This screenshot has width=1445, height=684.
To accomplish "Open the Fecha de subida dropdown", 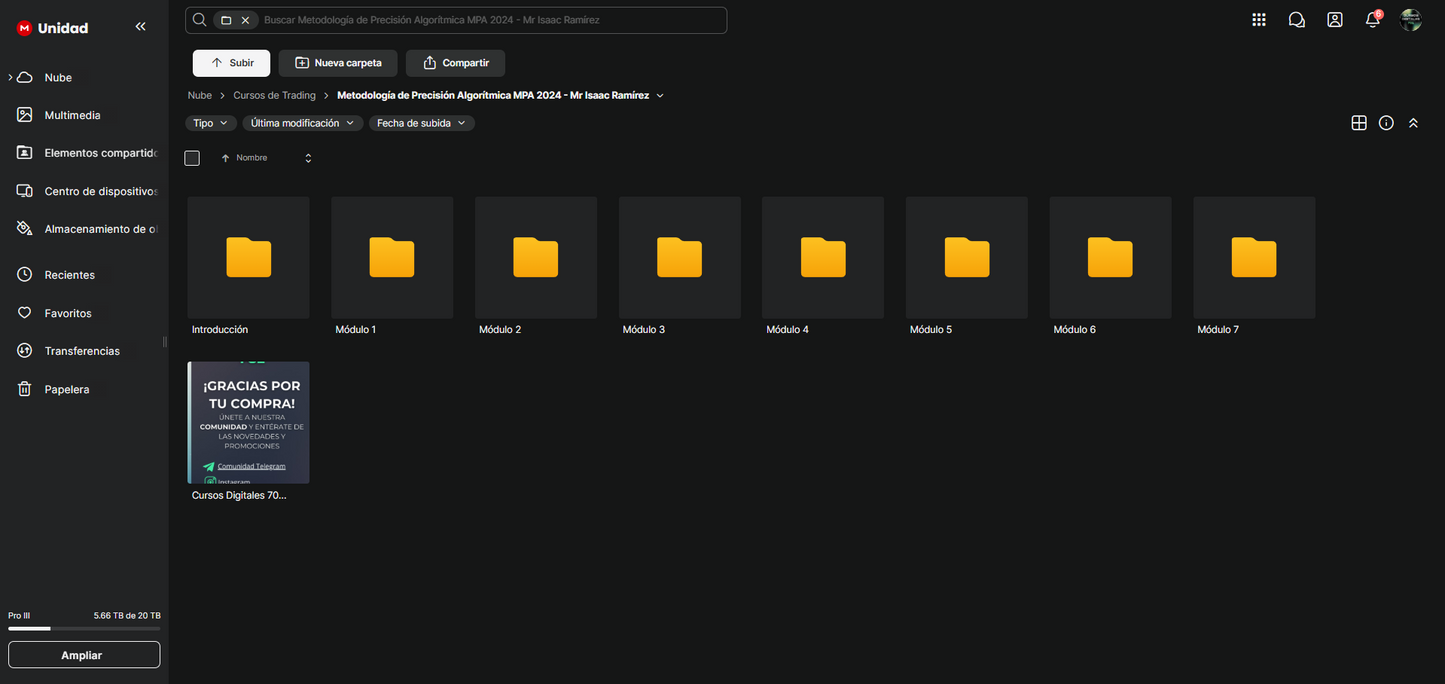I will [x=421, y=123].
